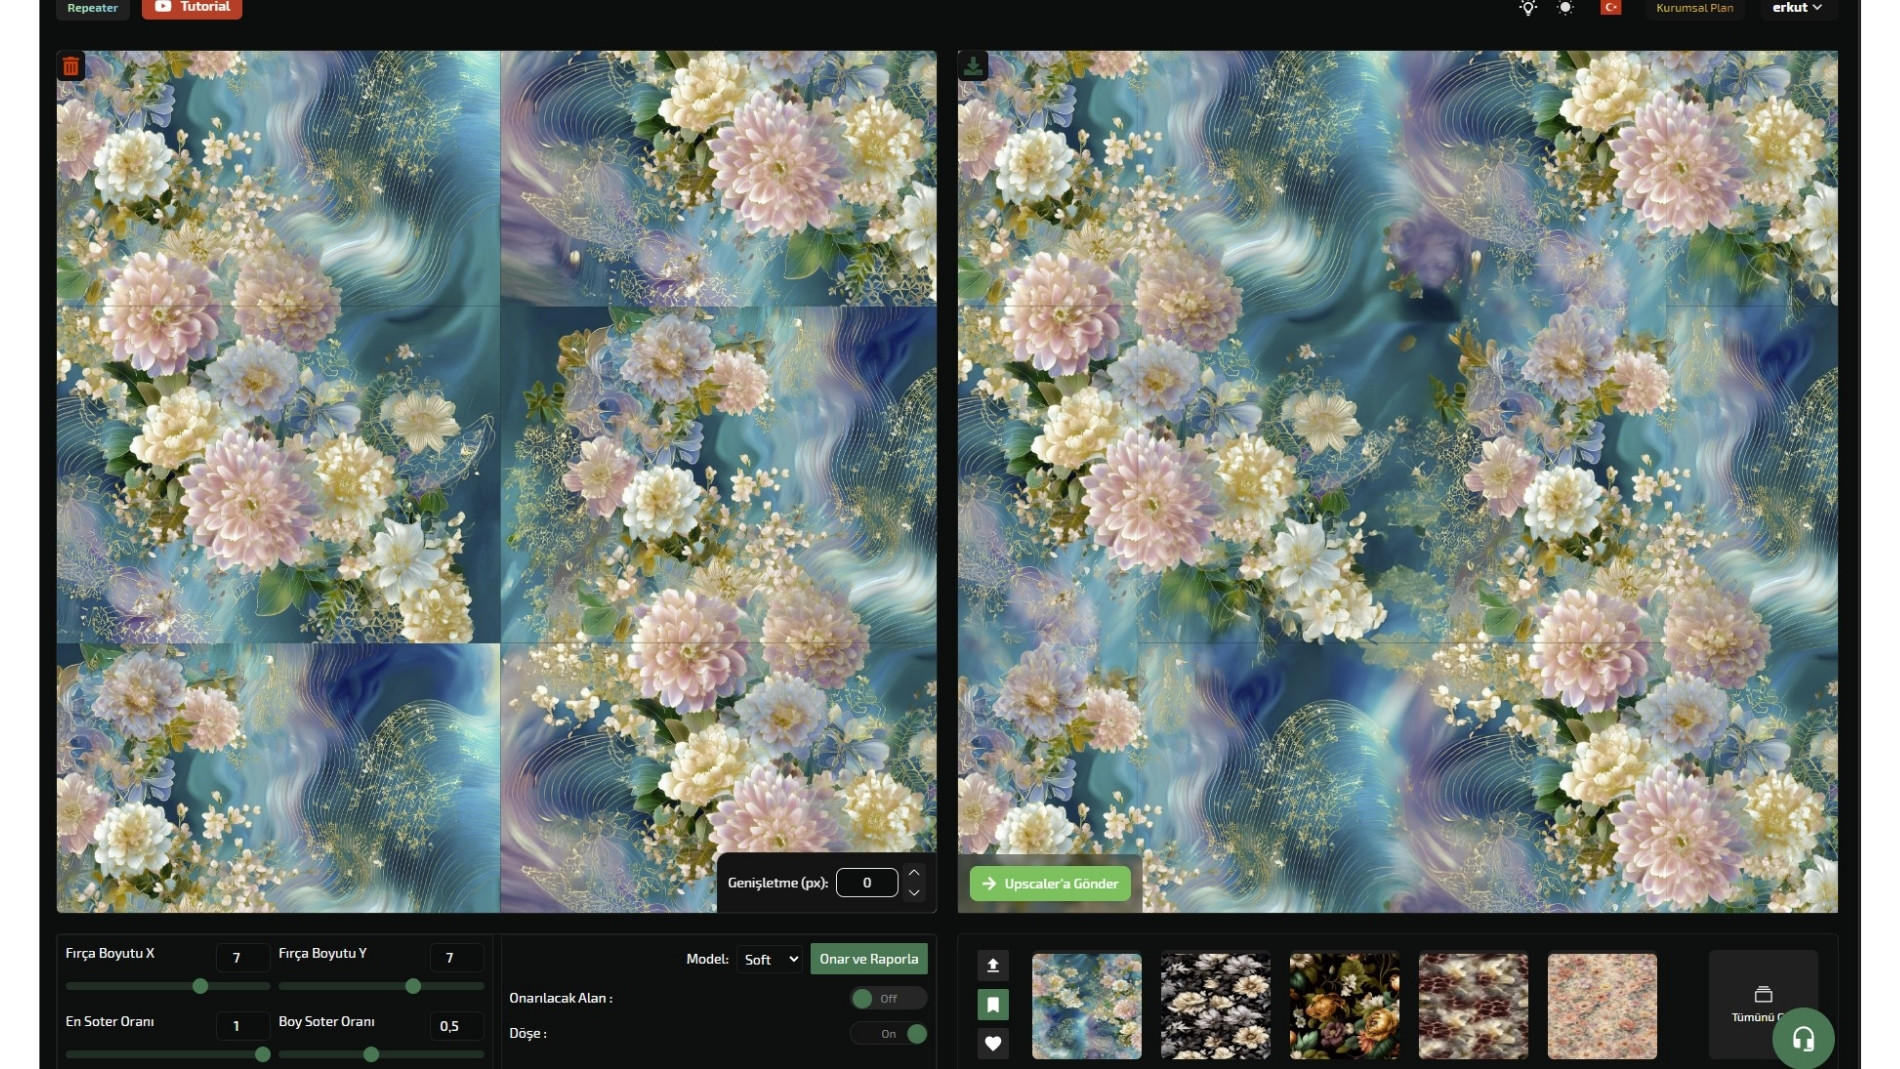1900x1069 pixels.
Task: Select the dark orange floral thumbnail
Action: click(1344, 1005)
